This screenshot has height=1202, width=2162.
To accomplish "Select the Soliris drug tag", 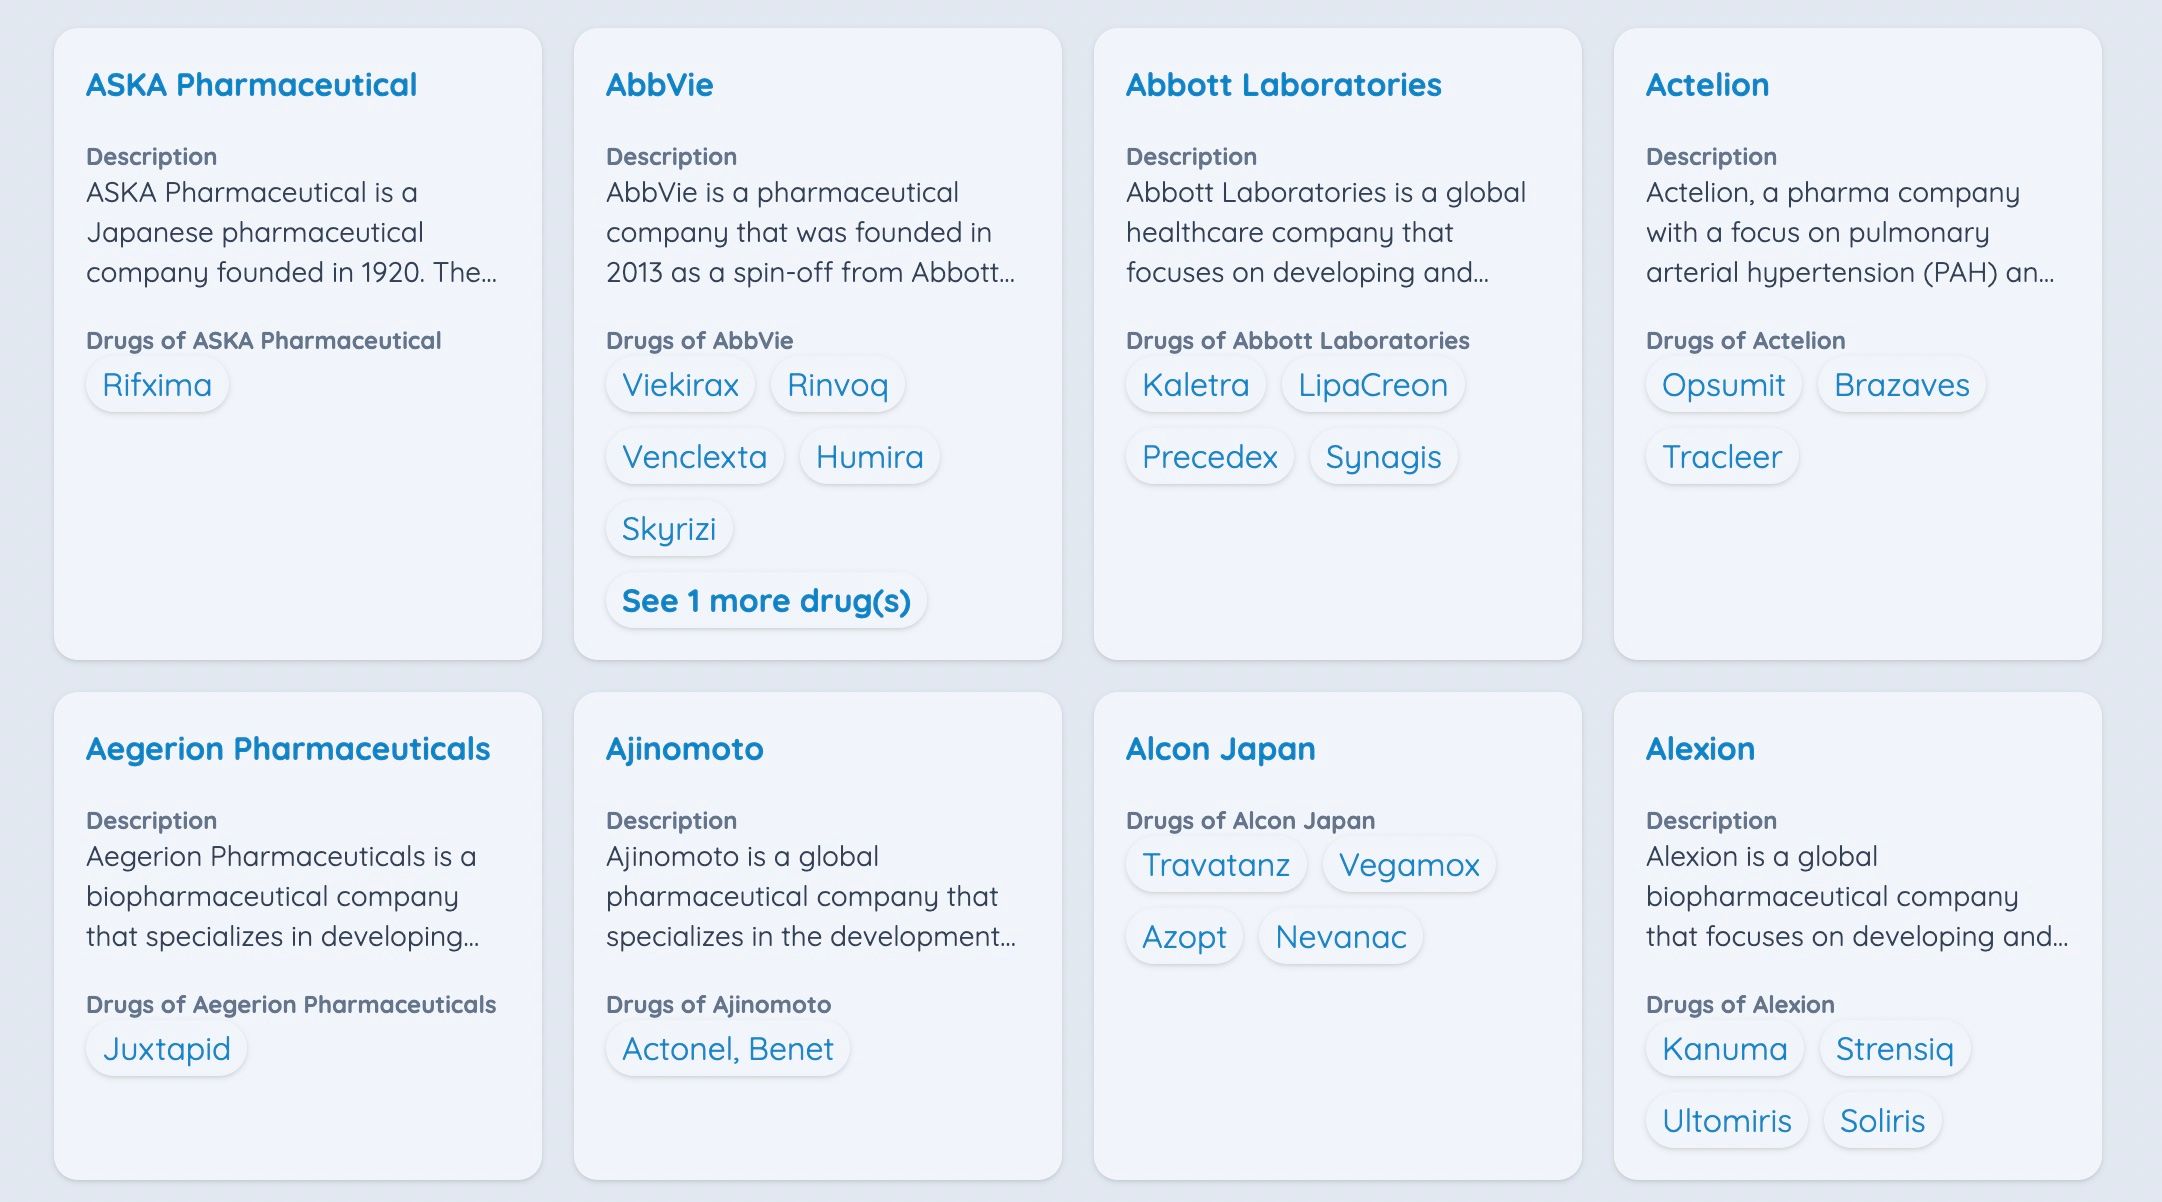I will tap(1882, 1121).
